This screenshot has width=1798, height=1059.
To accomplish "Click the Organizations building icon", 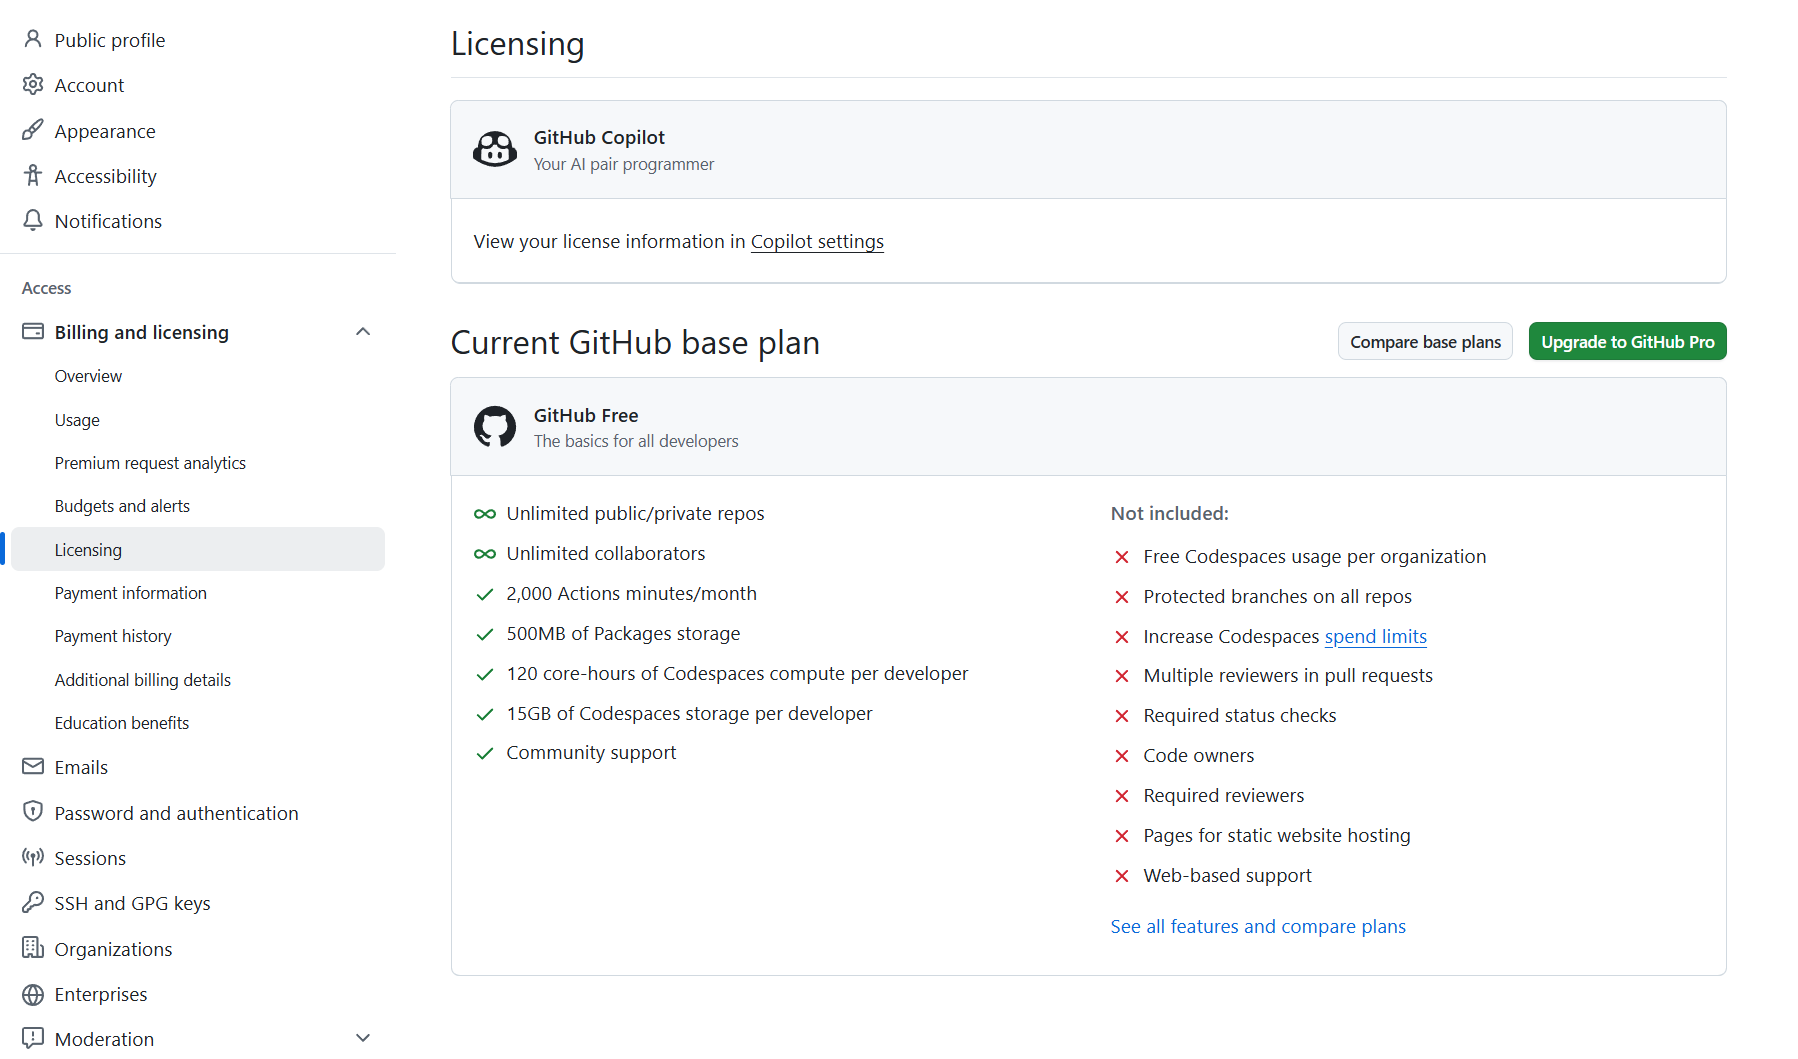I will (x=33, y=947).
